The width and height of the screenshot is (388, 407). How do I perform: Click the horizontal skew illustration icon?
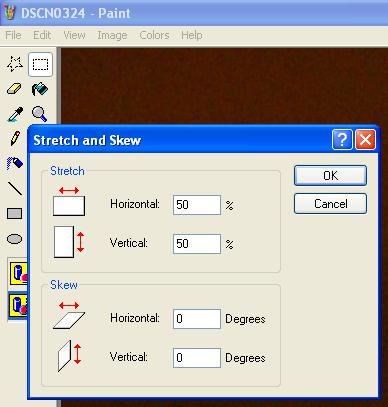tap(69, 315)
